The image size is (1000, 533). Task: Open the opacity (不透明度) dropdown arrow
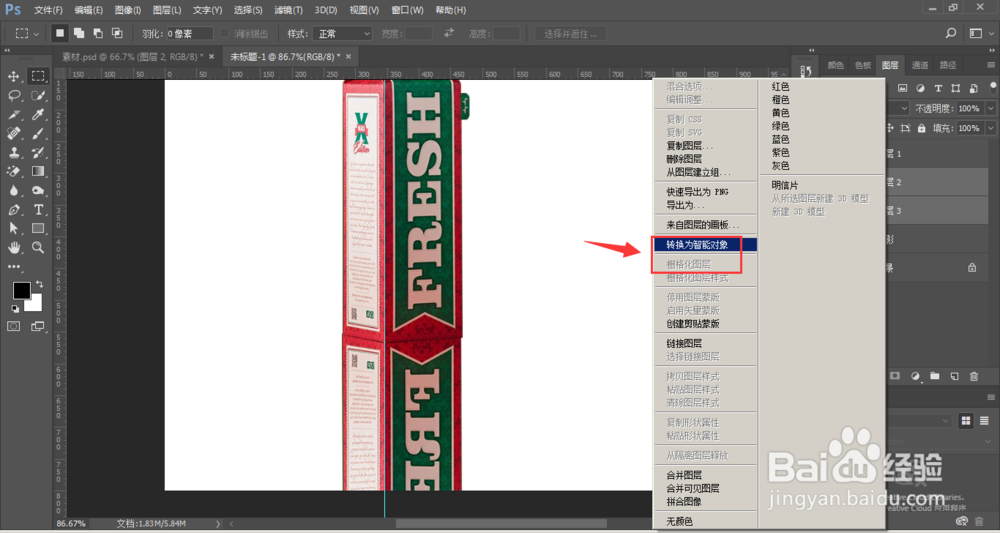(x=990, y=109)
